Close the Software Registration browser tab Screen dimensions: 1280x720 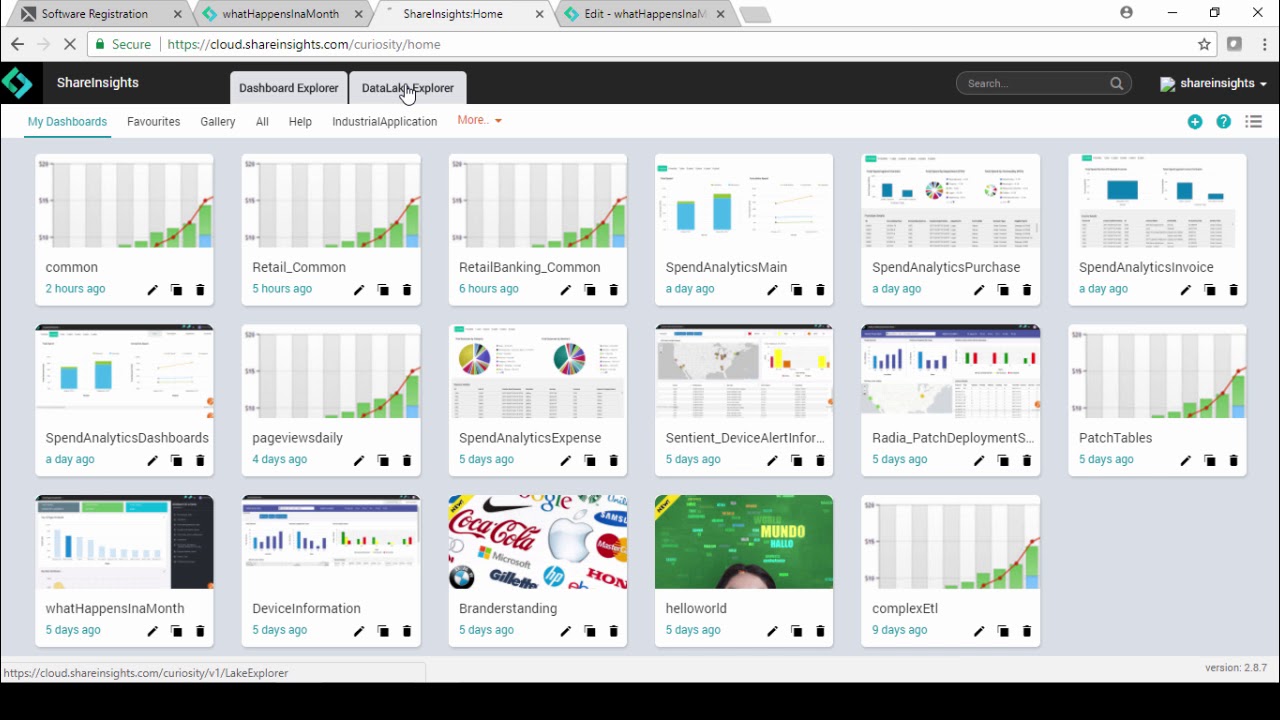178,14
